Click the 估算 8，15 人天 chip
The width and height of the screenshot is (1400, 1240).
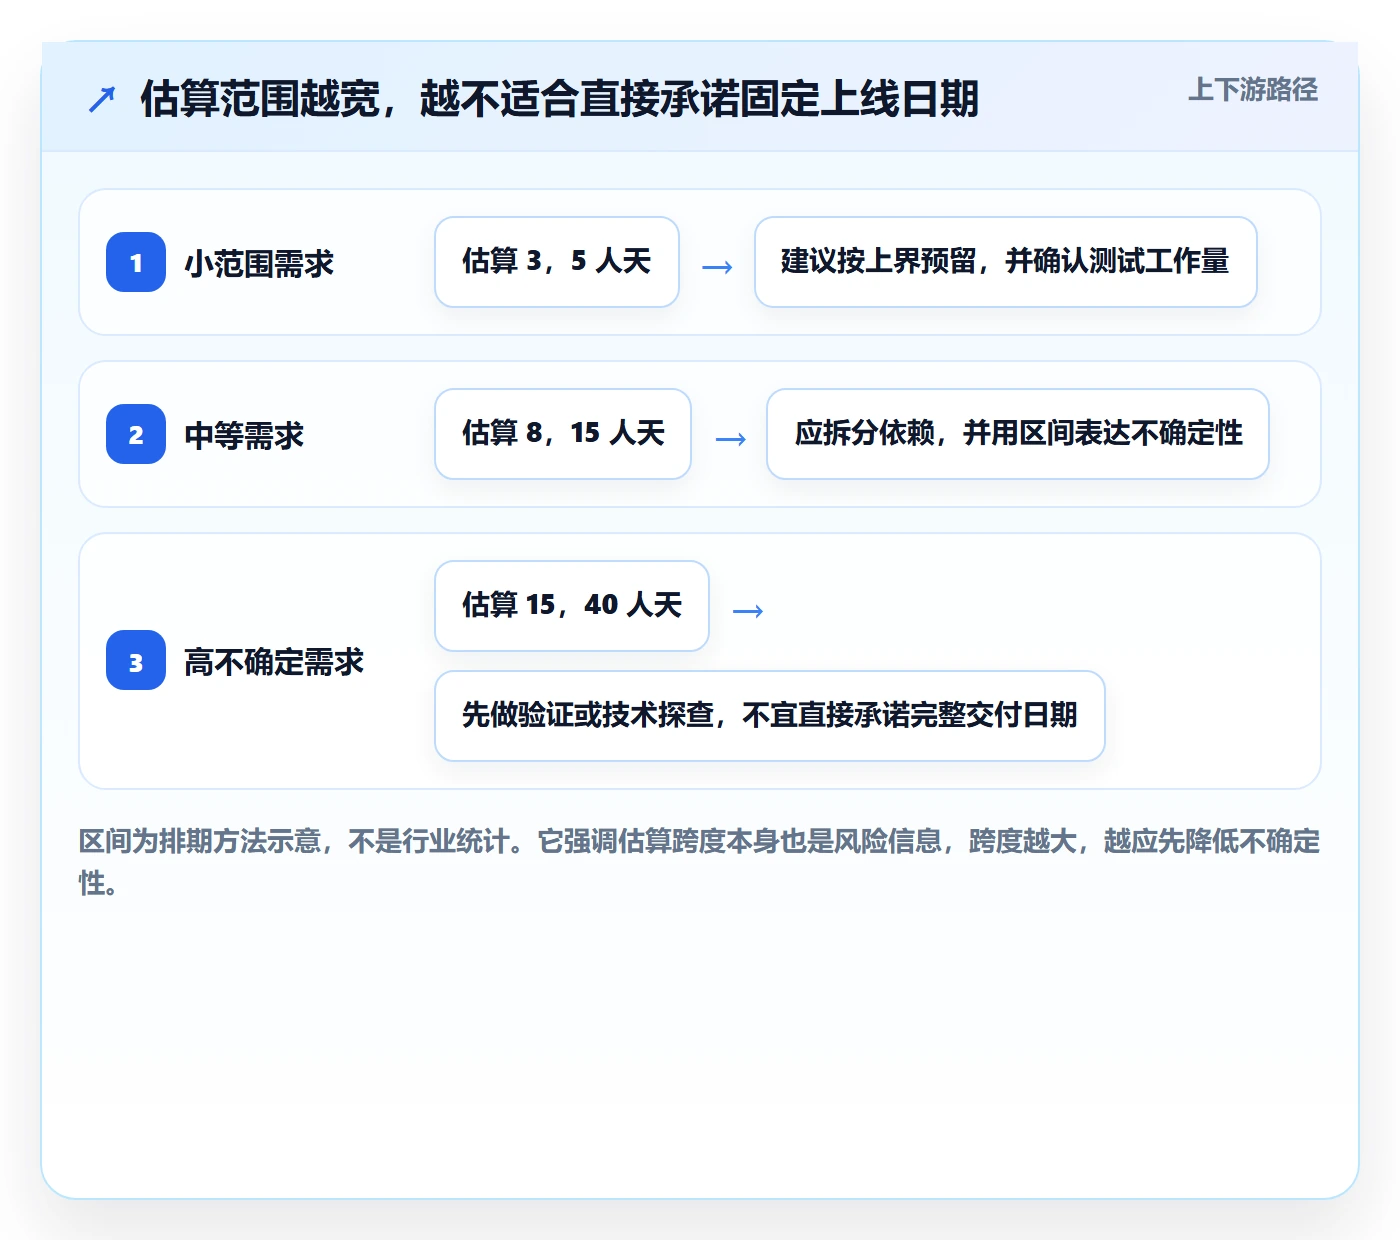[563, 434]
